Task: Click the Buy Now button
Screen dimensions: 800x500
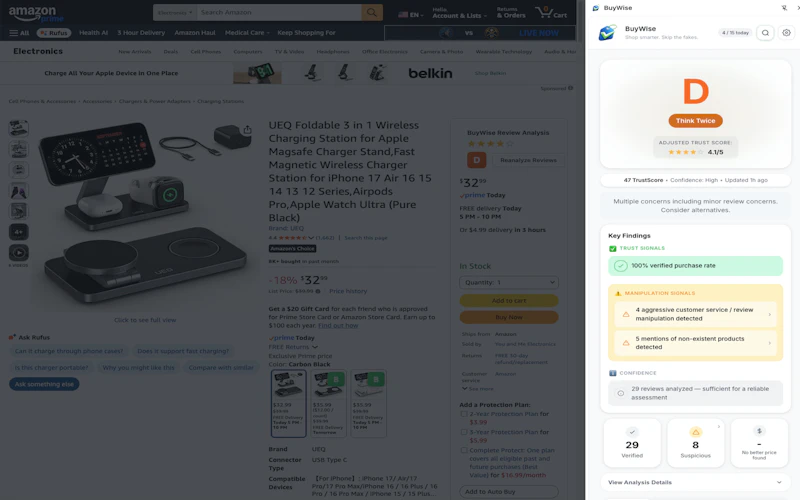Action: pos(509,317)
